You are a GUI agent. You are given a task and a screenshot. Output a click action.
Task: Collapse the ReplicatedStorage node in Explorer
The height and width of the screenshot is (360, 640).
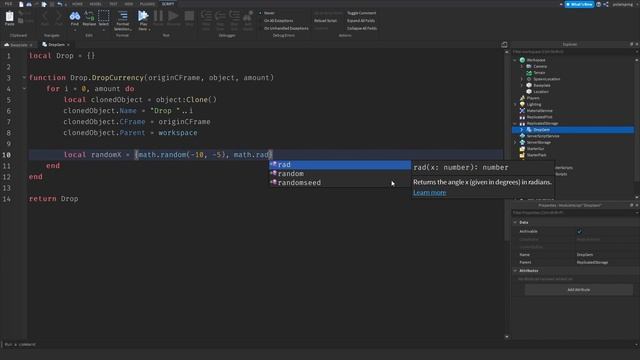[515, 123]
